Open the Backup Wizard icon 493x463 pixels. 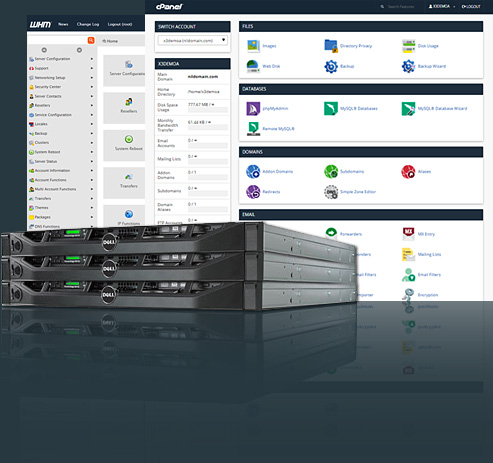tap(408, 66)
